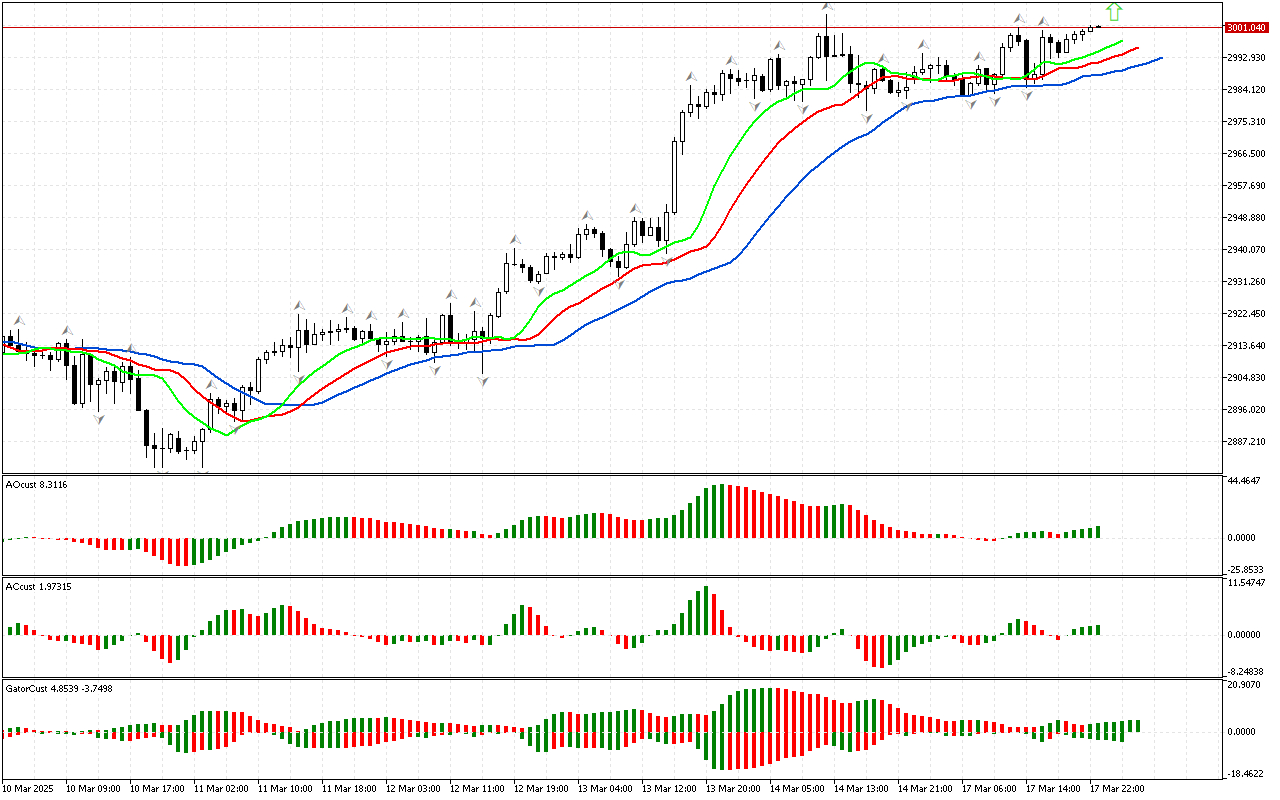Click the 2904.830 price axis value
The image size is (1280, 800).
tap(1246, 378)
